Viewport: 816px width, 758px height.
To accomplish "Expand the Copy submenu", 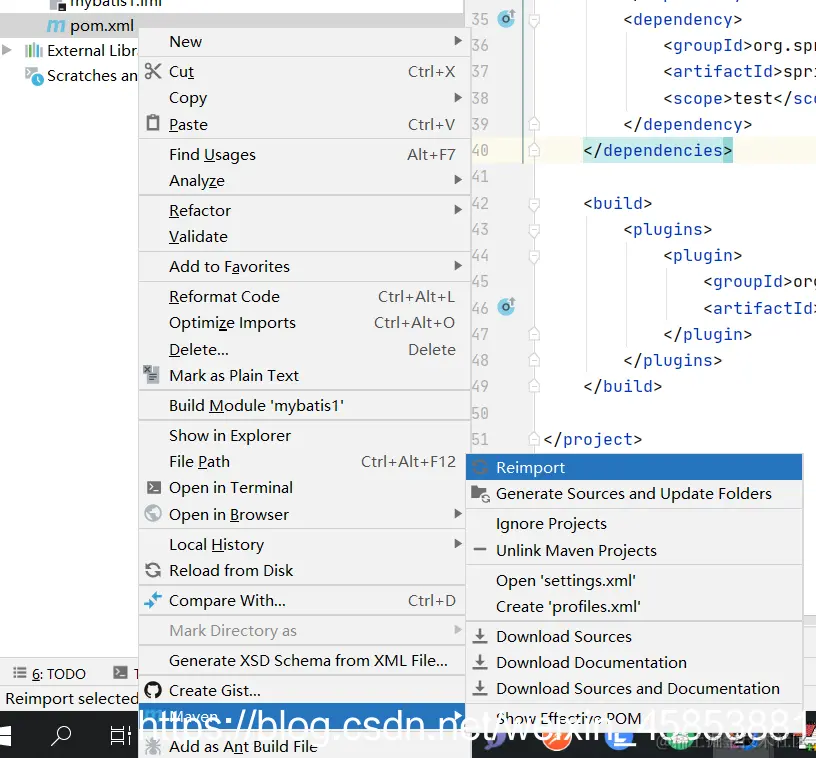I will pos(458,97).
